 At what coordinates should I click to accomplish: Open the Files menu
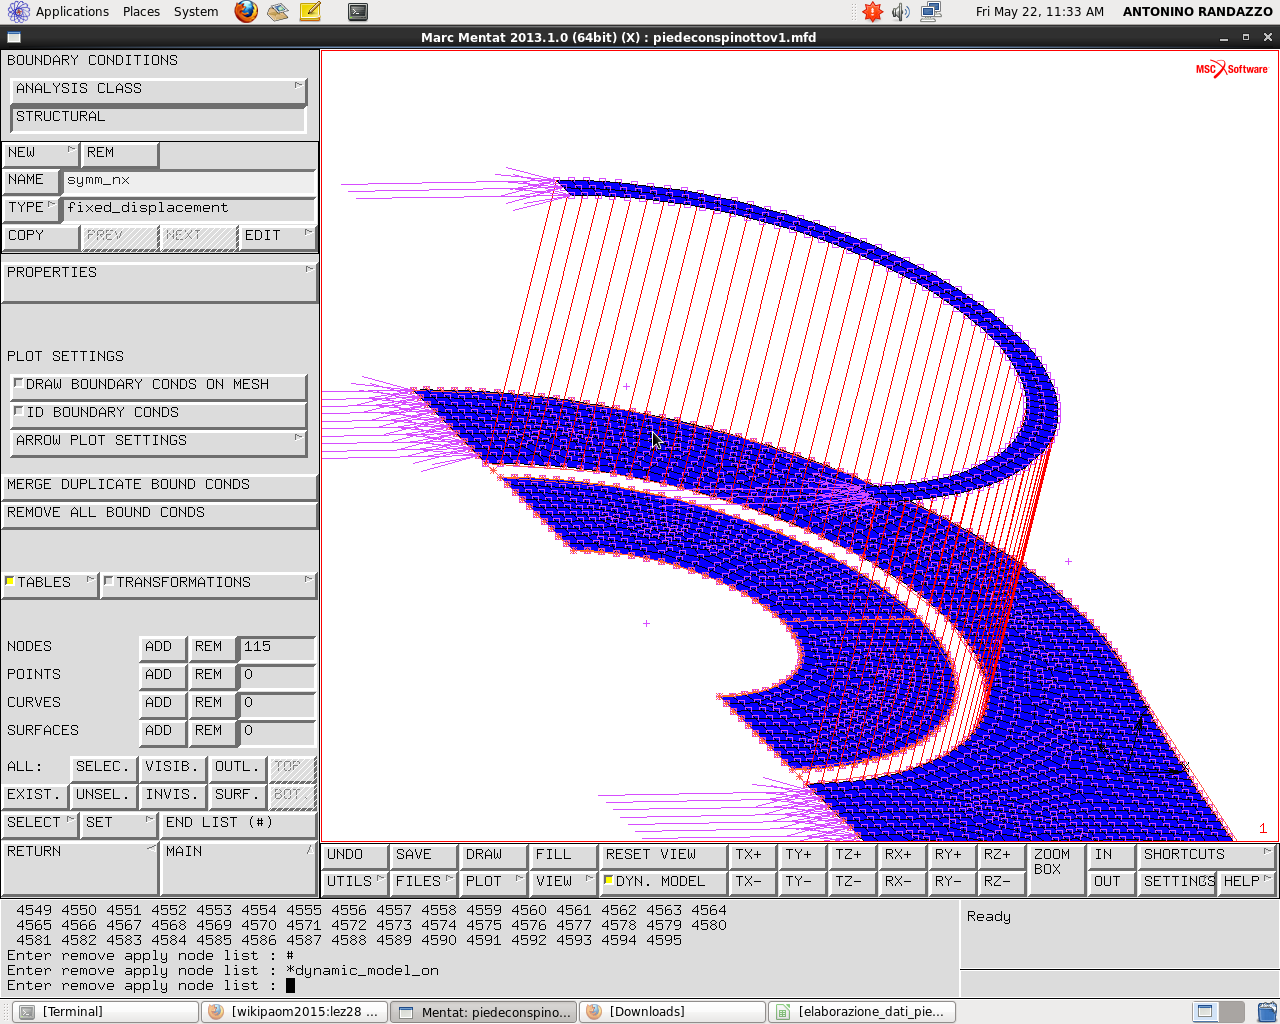pyautogui.click(x=424, y=882)
